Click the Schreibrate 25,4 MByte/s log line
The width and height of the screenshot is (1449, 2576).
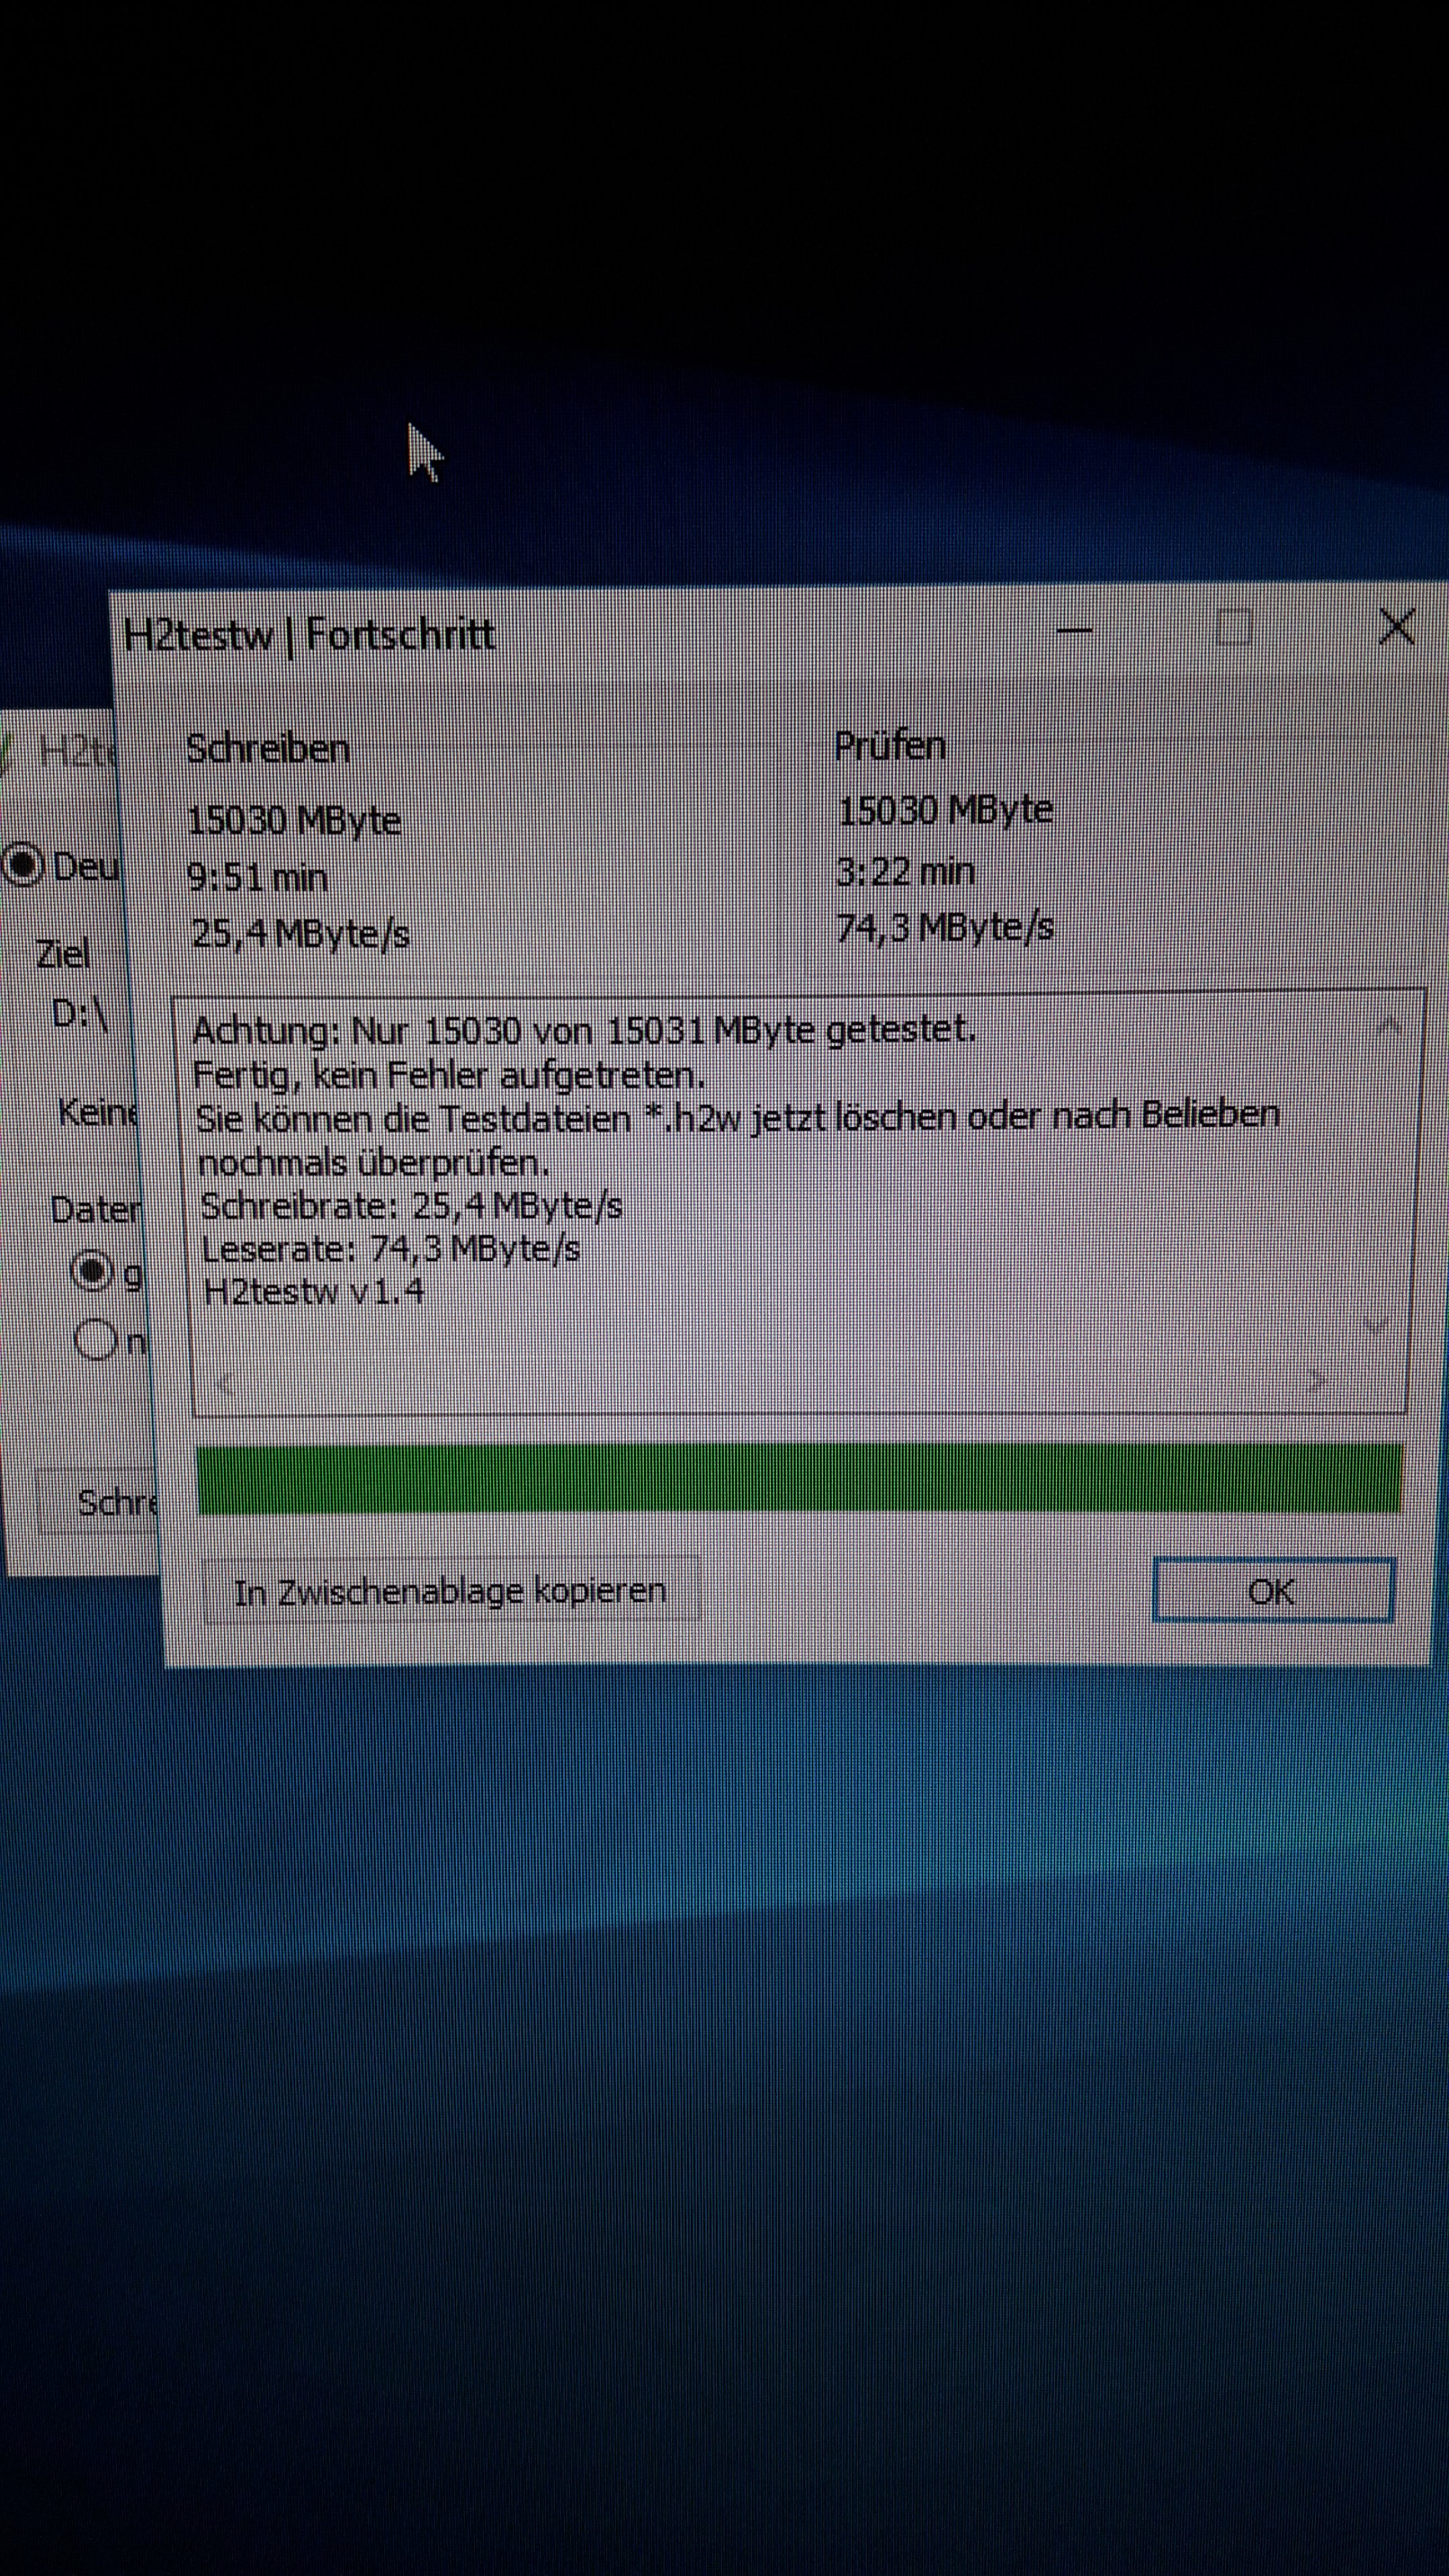click(x=411, y=1207)
